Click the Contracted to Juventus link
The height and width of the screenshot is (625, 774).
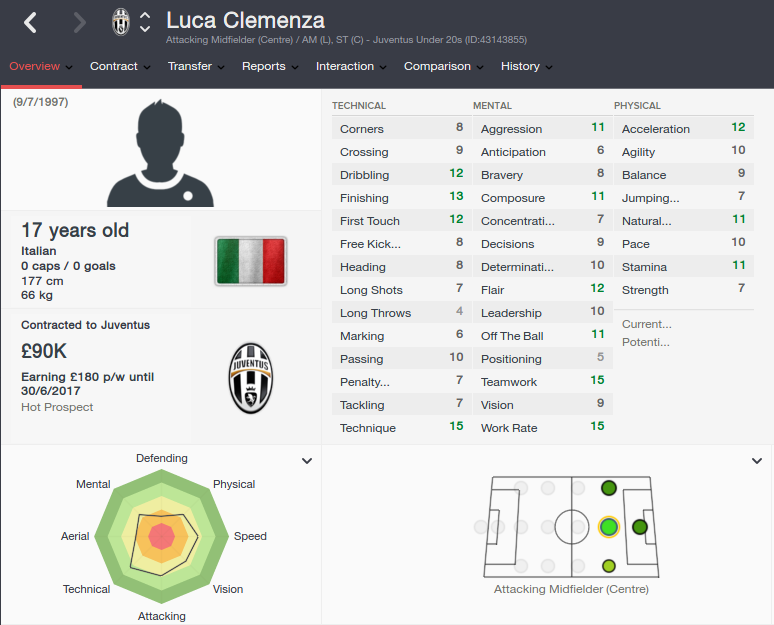[85, 325]
